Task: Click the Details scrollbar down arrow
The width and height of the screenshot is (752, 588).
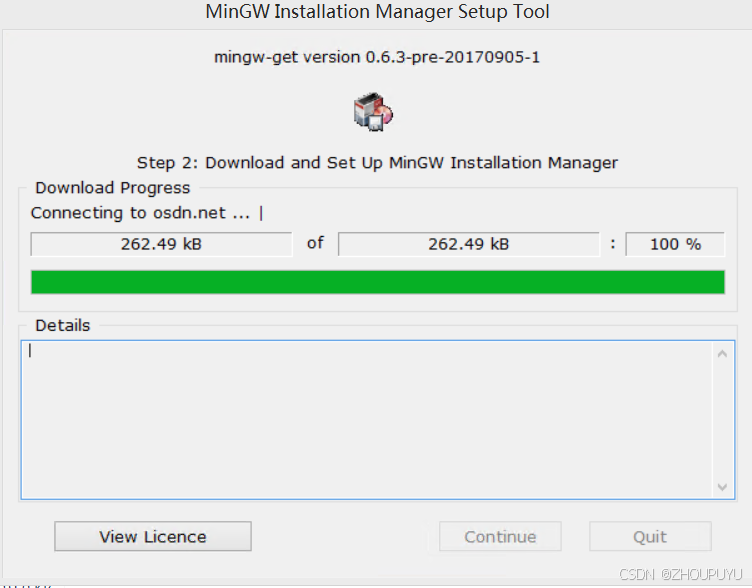Action: click(722, 487)
